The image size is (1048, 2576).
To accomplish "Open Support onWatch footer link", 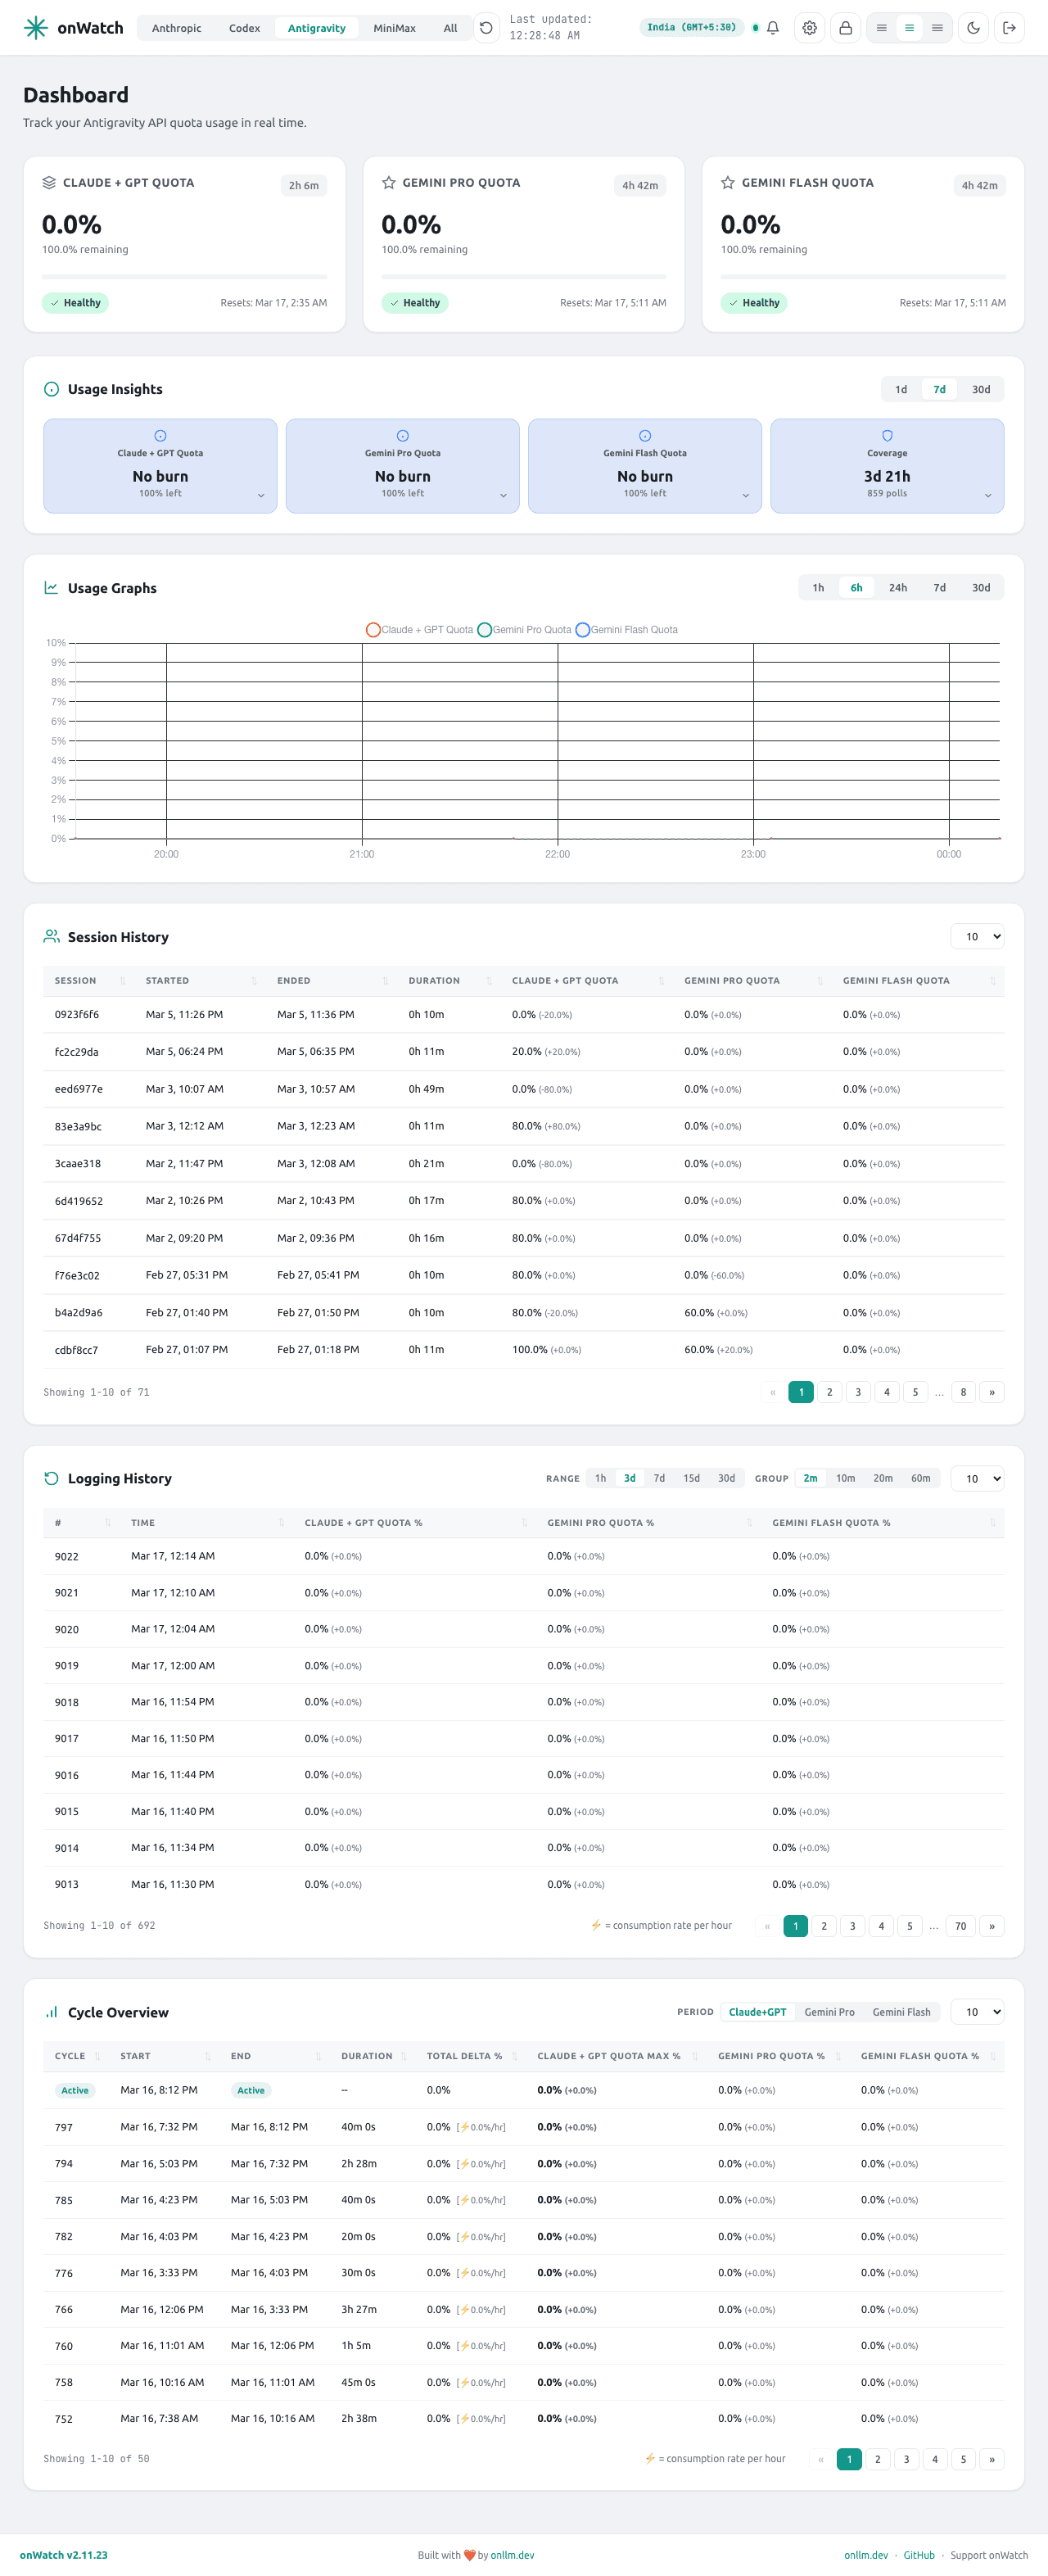I will (x=989, y=2555).
